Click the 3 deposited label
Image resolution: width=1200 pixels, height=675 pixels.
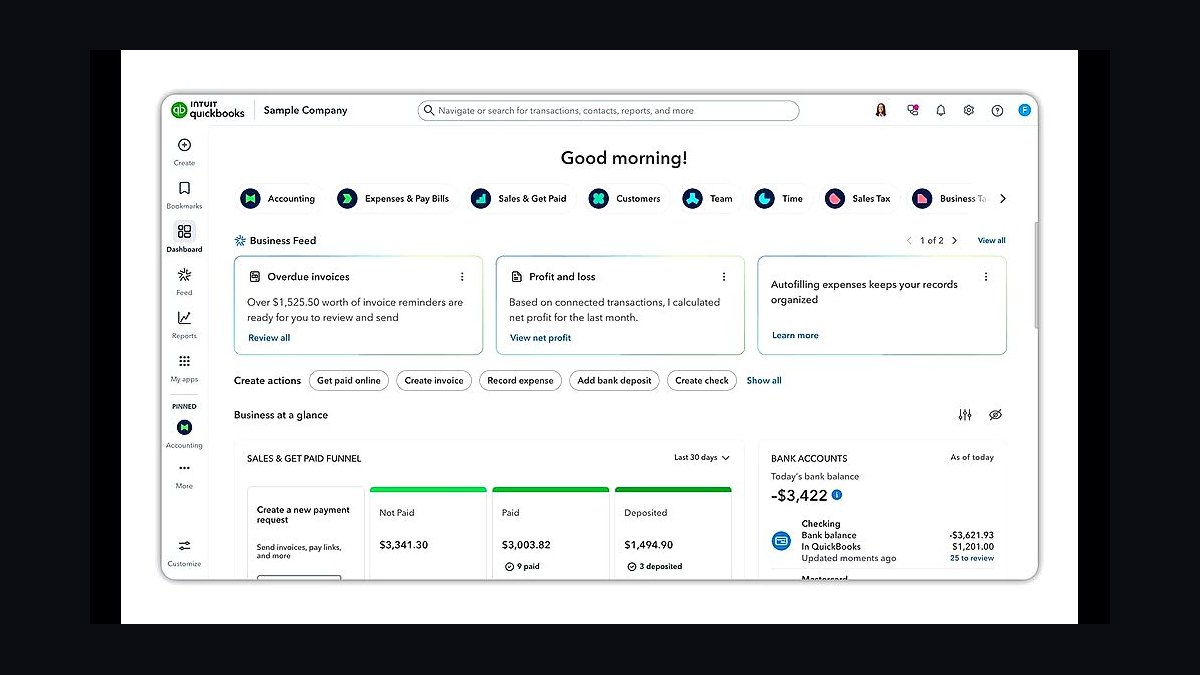coord(654,566)
